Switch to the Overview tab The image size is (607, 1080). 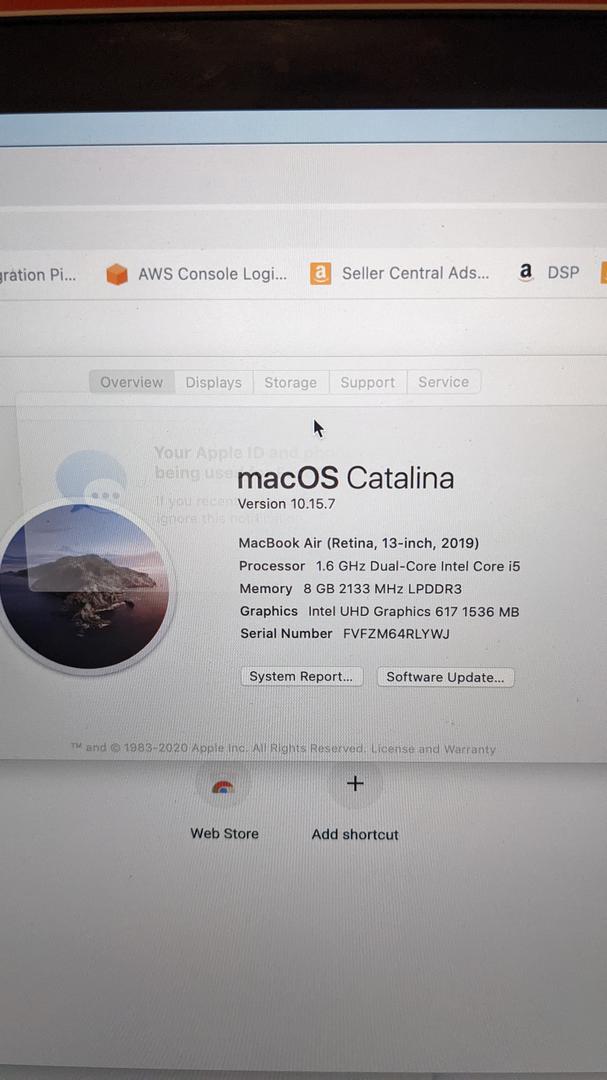tap(132, 382)
